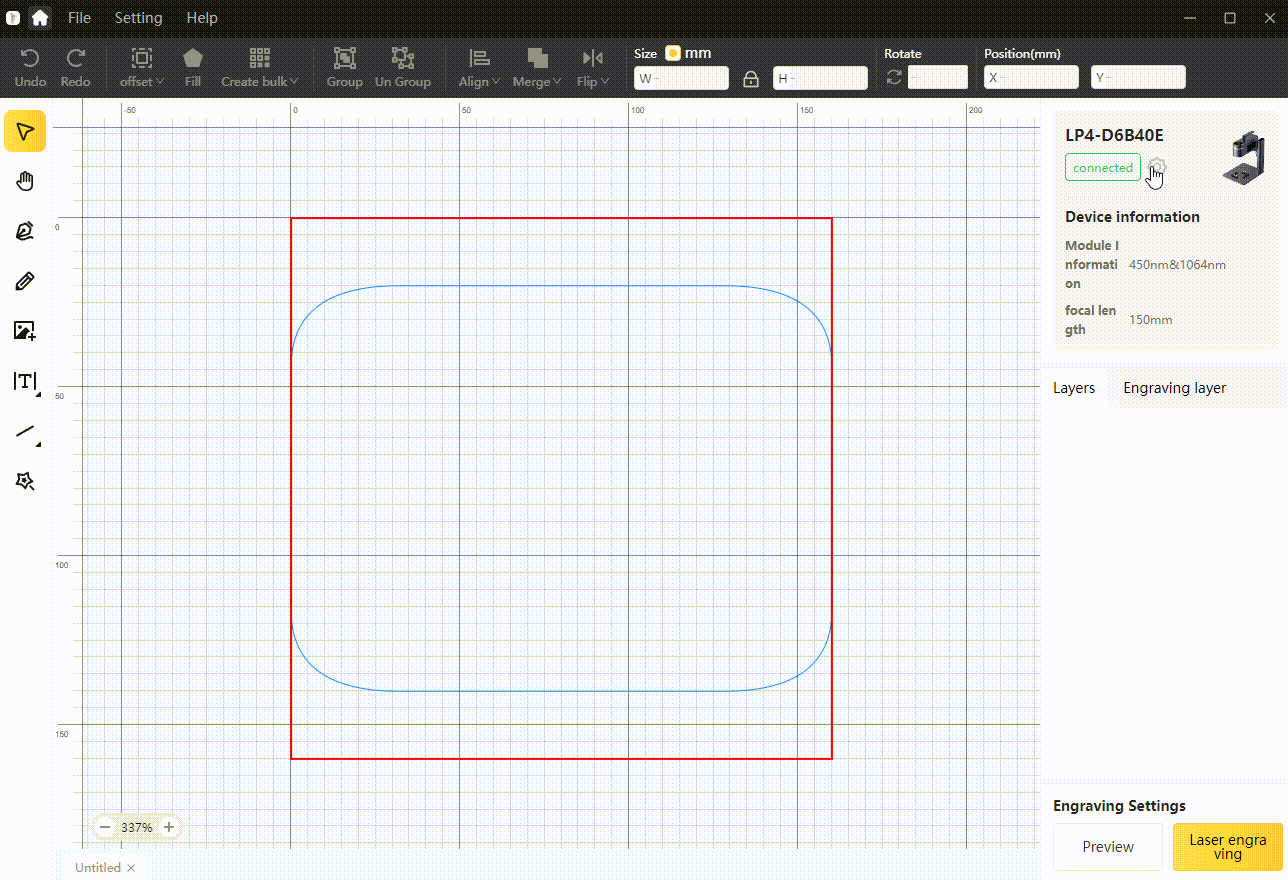Select the Untitled document tab
The width and height of the screenshot is (1288, 880).
click(x=98, y=868)
